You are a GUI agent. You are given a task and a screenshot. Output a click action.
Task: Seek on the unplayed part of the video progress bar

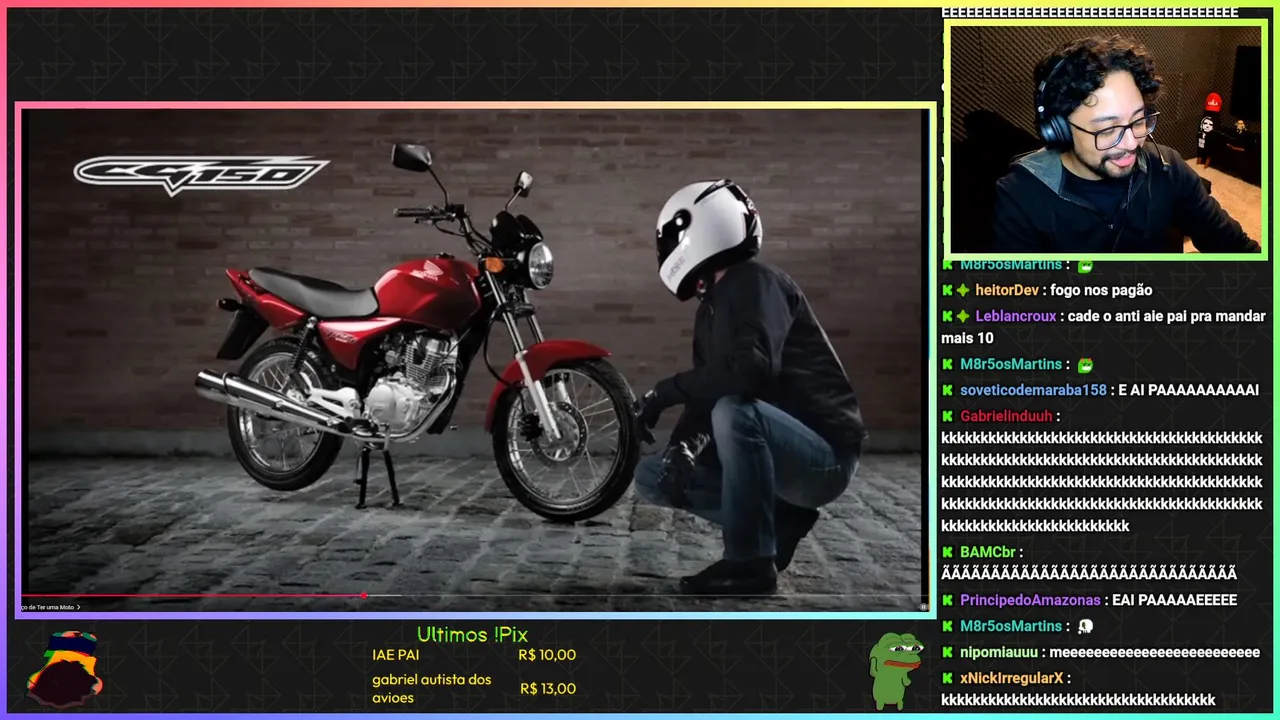647,595
